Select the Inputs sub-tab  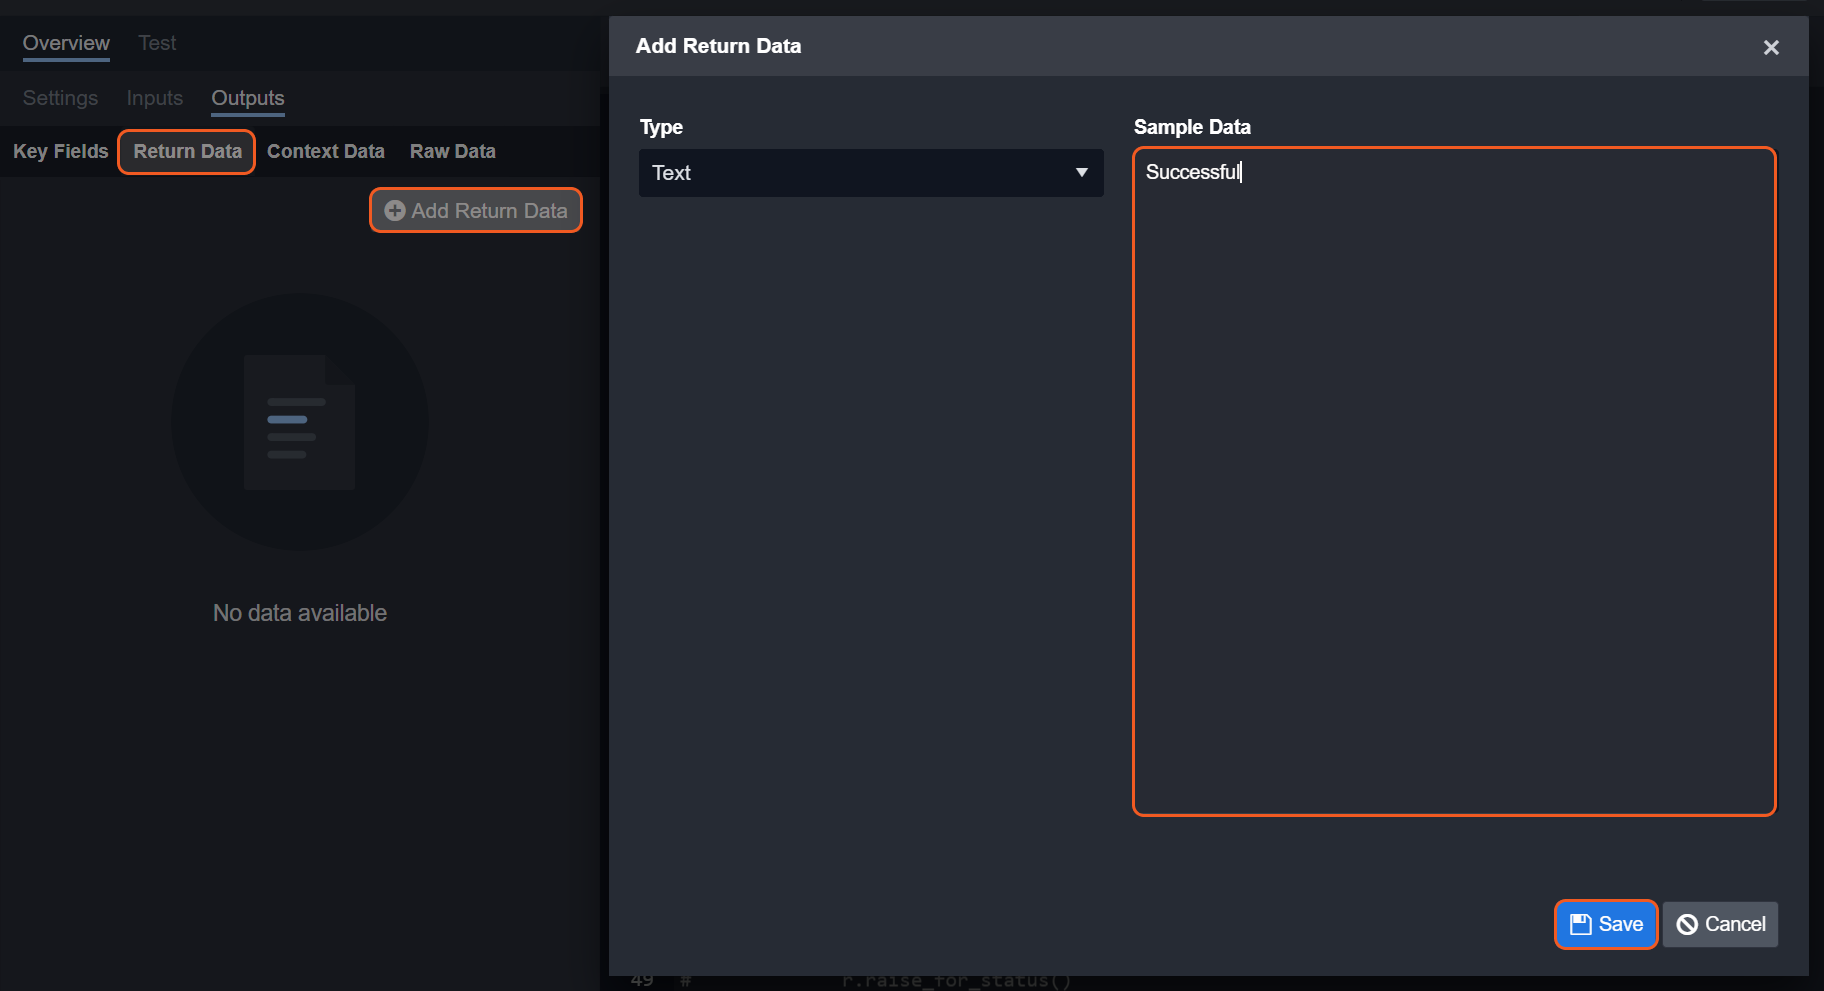tap(155, 98)
